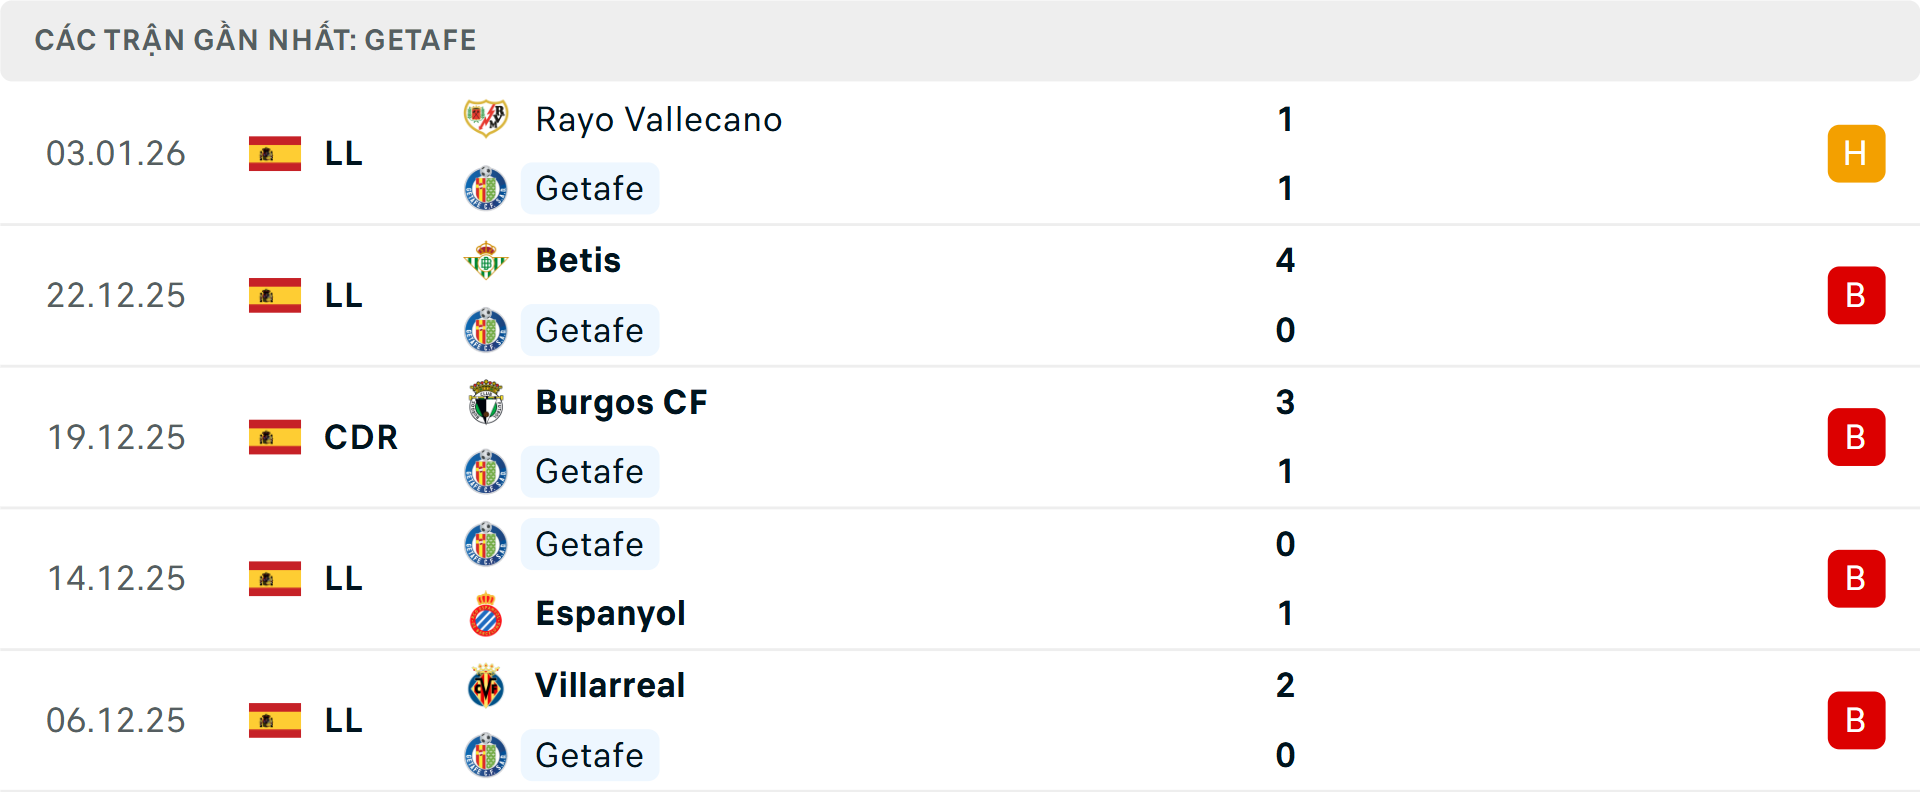Click the Rayo Vallecano club crest
The height and width of the screenshot is (792, 1920).
click(486, 119)
